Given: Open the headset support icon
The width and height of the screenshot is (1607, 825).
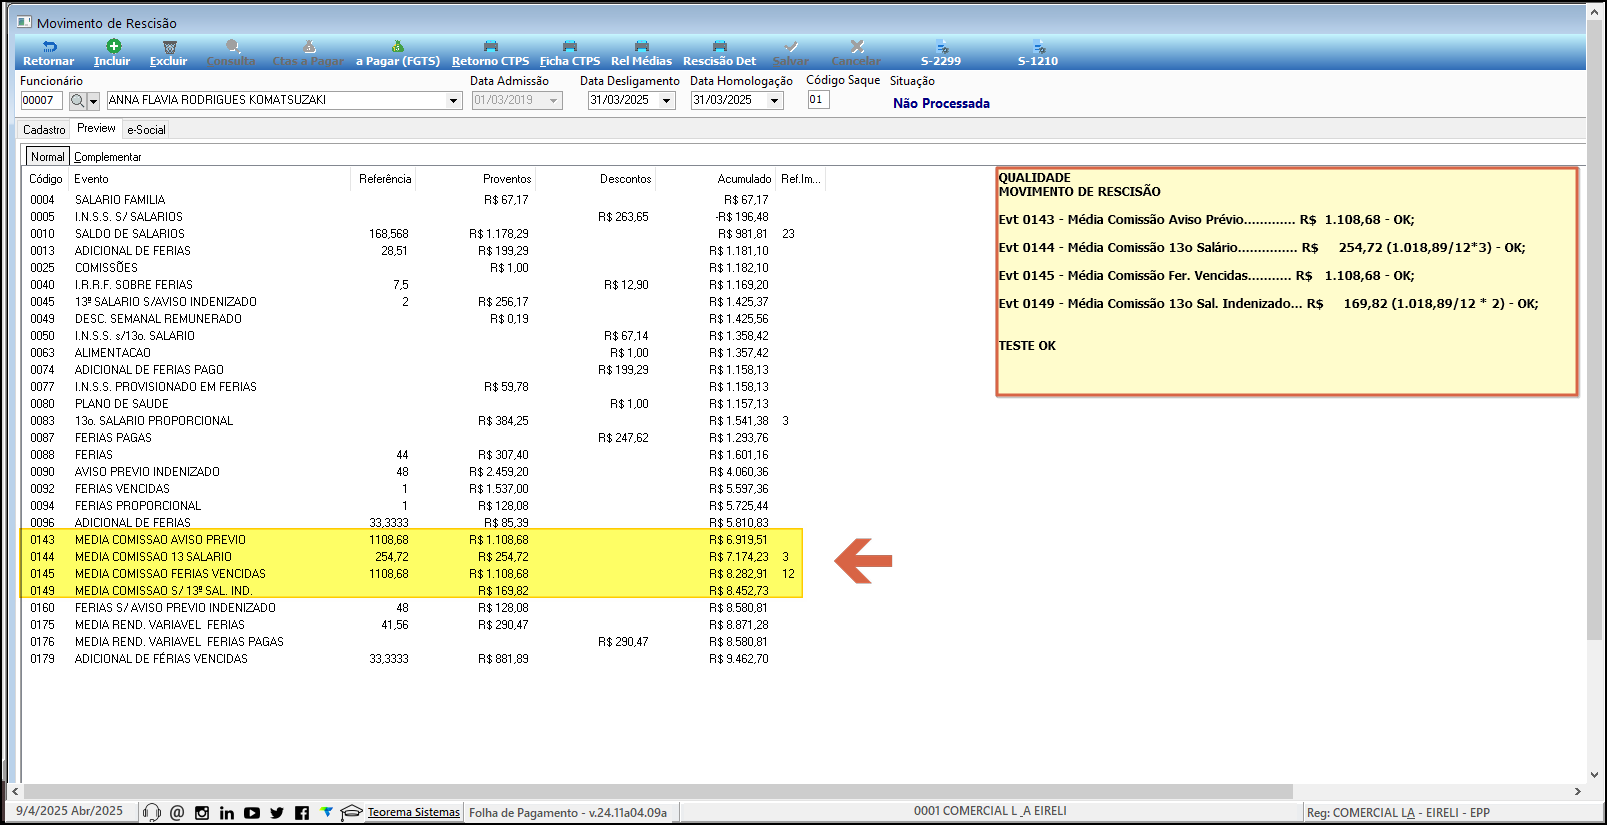Looking at the screenshot, I should click(x=152, y=812).
